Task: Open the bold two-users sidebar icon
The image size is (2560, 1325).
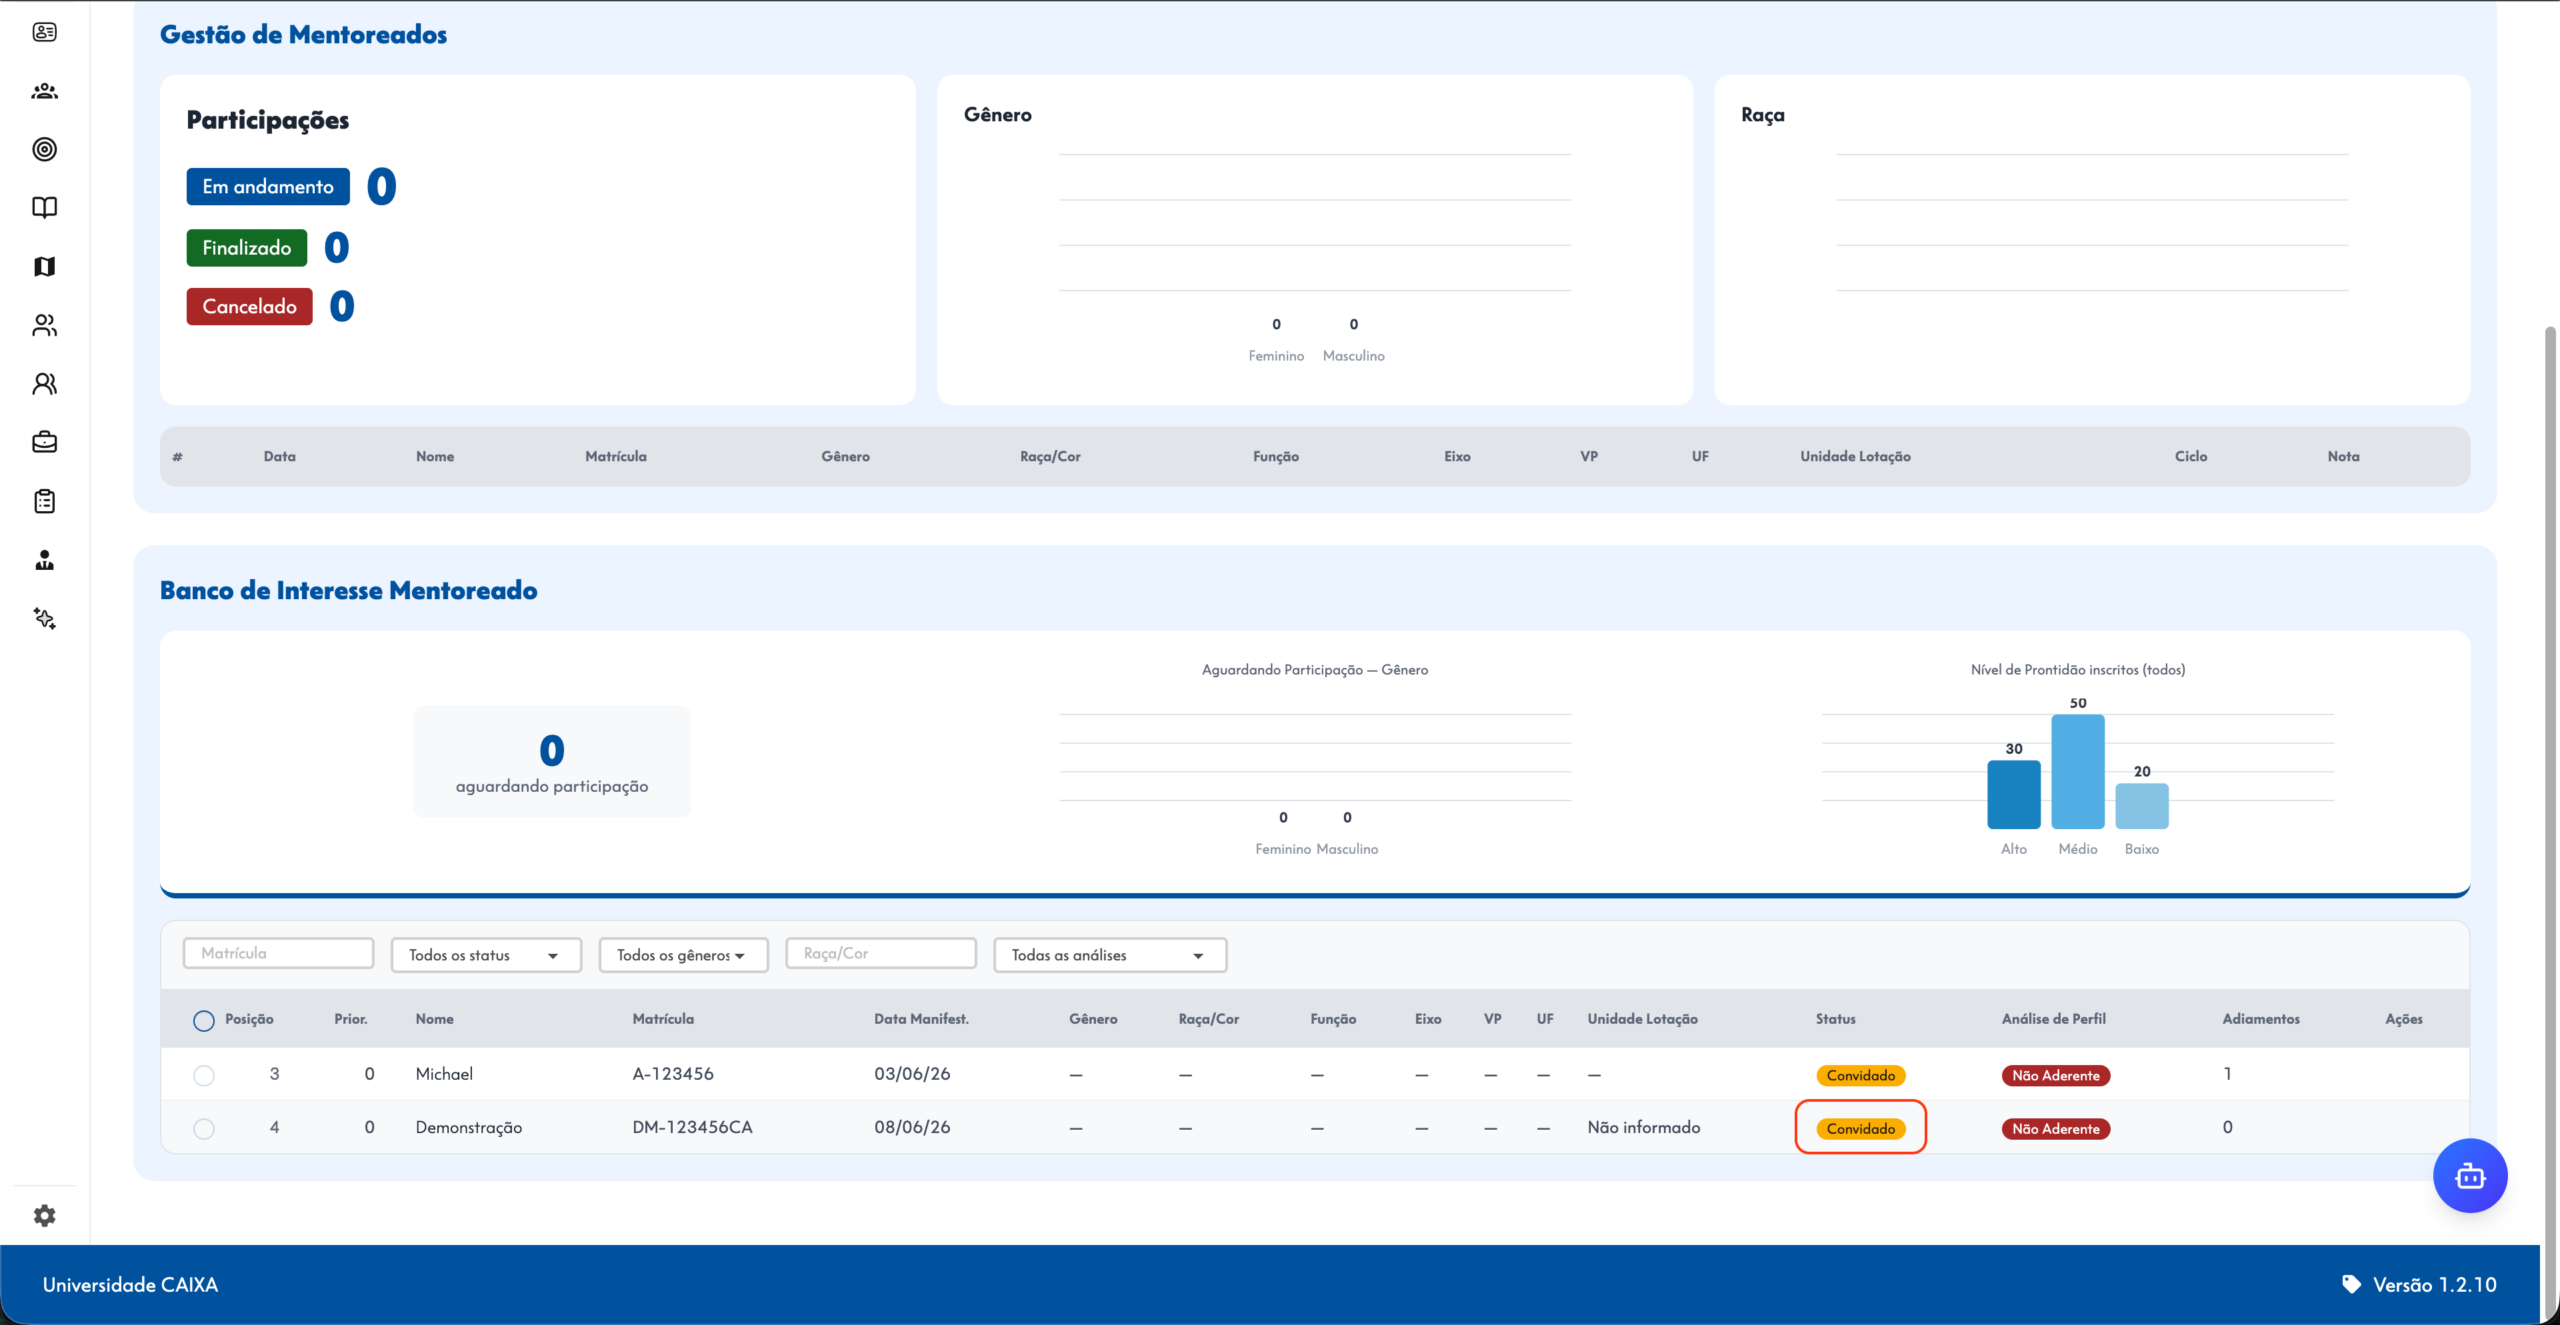Action: (x=44, y=384)
